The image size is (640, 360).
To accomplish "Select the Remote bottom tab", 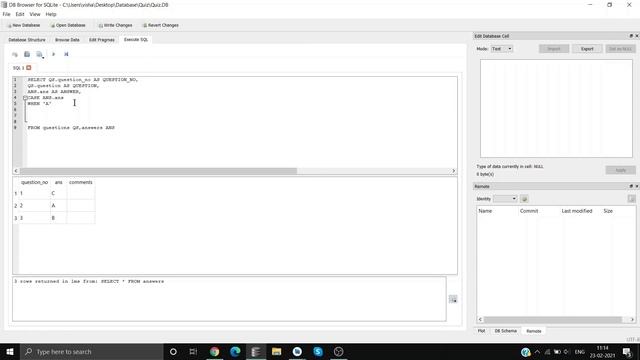I will point(533,331).
